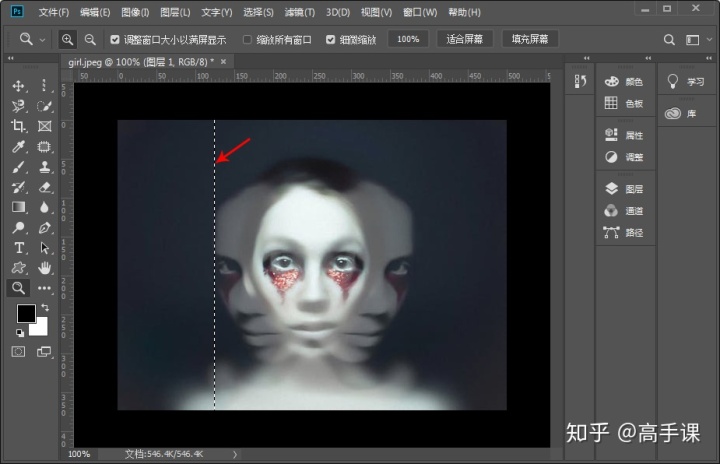Click the status bar zoom percentage field
Image resolution: width=720 pixels, height=464 pixels.
[x=79, y=454]
